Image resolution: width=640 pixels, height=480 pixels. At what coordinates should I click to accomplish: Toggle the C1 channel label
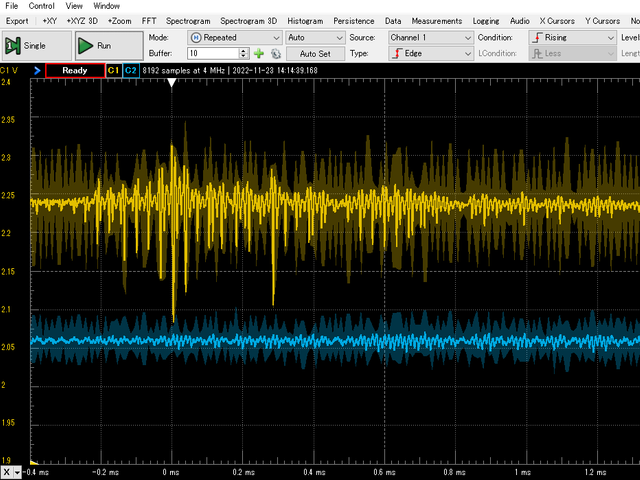point(113,71)
